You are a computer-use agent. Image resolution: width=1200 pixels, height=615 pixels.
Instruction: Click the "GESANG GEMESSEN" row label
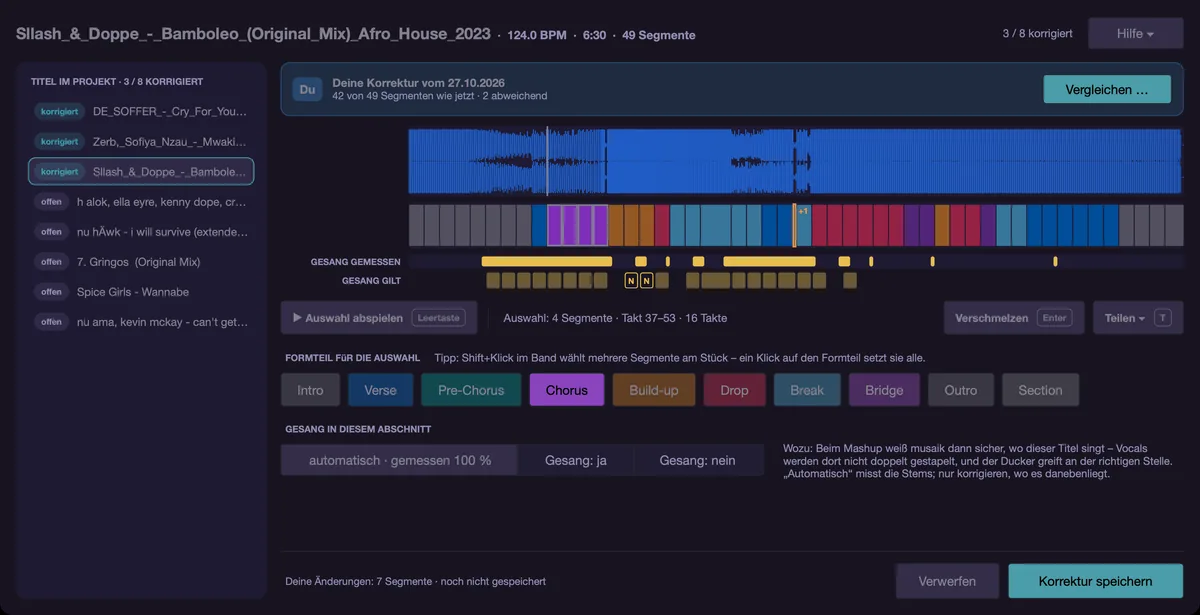pyautogui.click(x=356, y=262)
